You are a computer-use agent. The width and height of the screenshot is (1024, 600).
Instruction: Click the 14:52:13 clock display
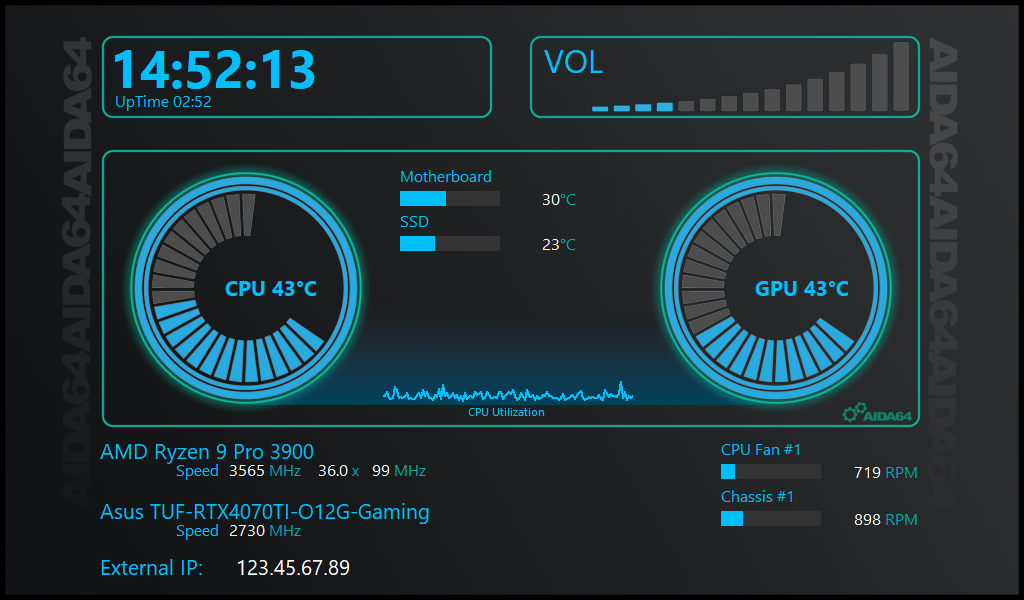[x=214, y=68]
